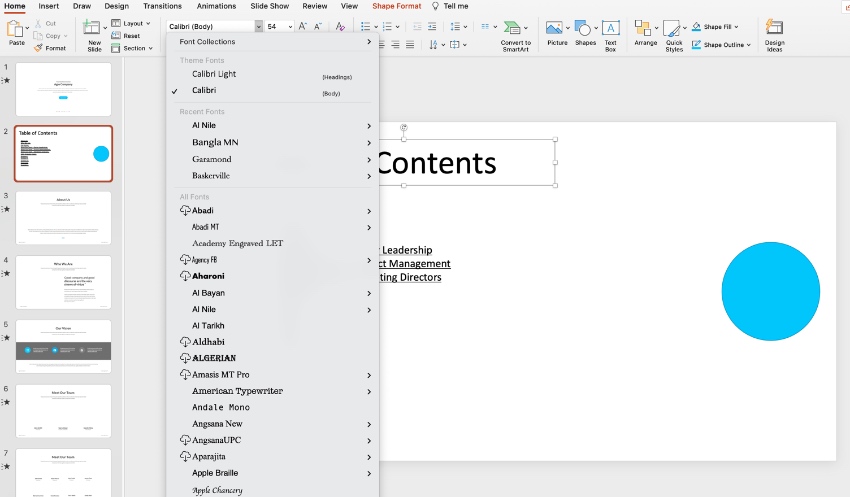Apply a numbered list

coord(387,26)
